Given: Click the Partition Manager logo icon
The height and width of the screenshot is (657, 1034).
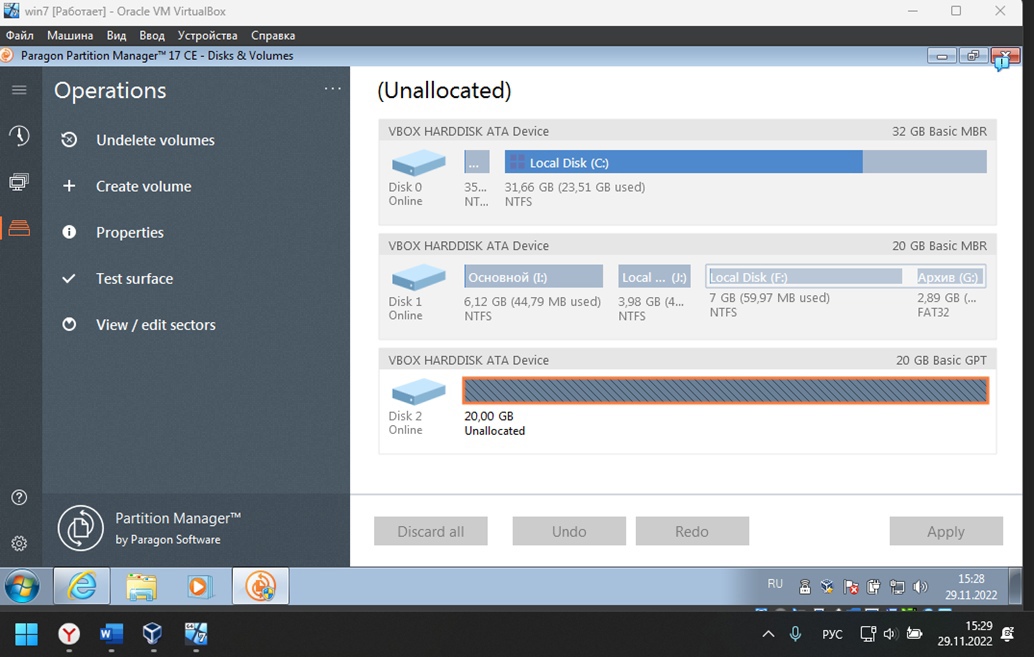Looking at the screenshot, I should (80, 528).
